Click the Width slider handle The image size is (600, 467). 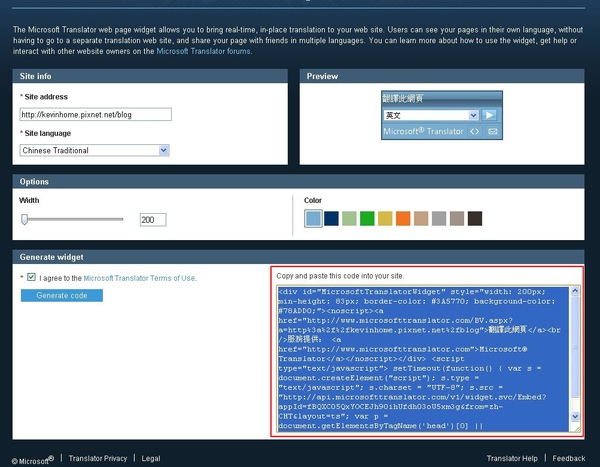[24, 219]
